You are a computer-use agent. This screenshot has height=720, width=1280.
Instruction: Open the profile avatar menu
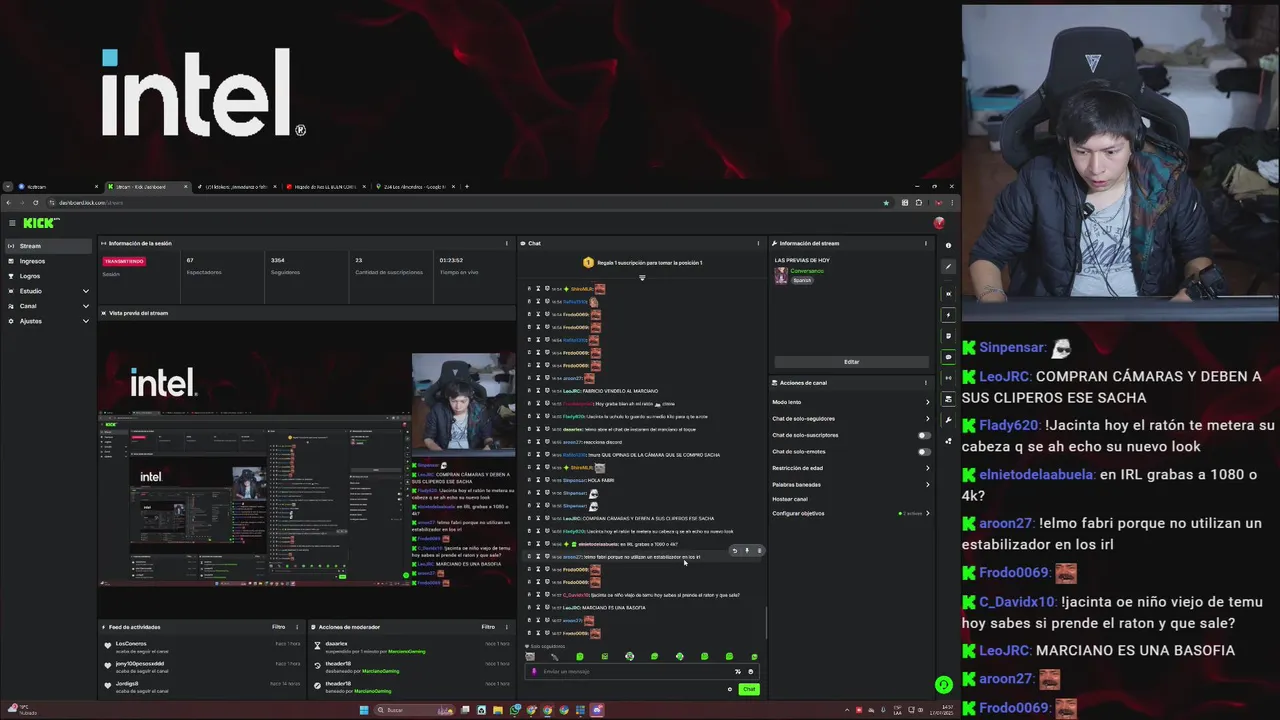pyautogui.click(x=939, y=223)
